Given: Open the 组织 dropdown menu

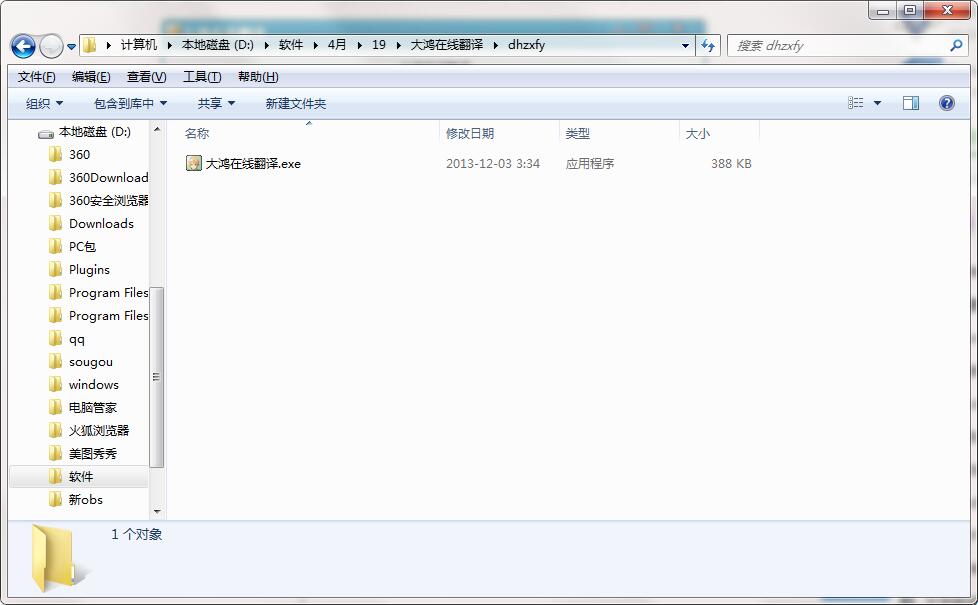Looking at the screenshot, I should coord(44,103).
